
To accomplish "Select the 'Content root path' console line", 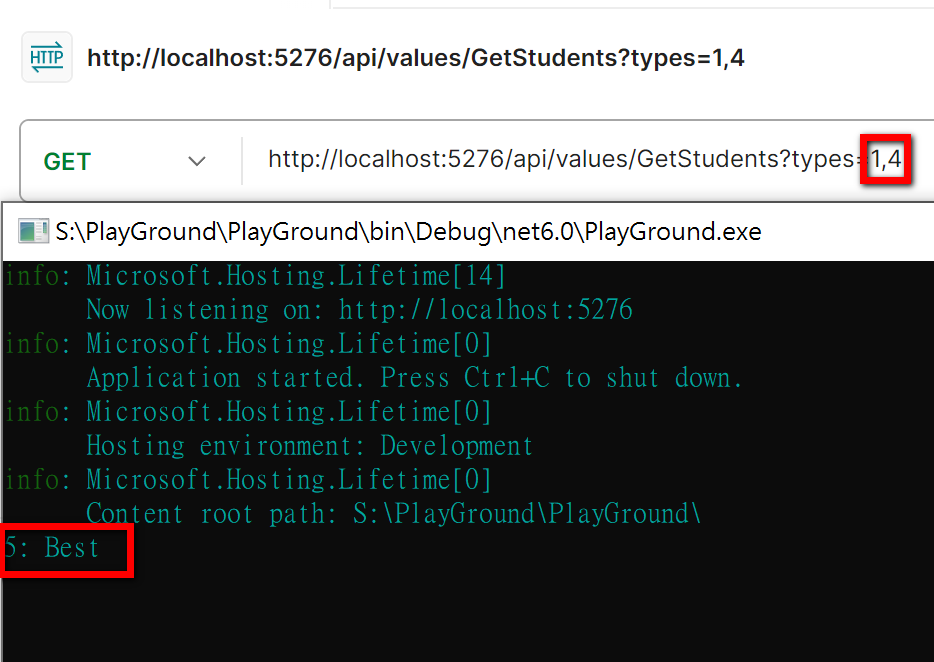I will 393,514.
